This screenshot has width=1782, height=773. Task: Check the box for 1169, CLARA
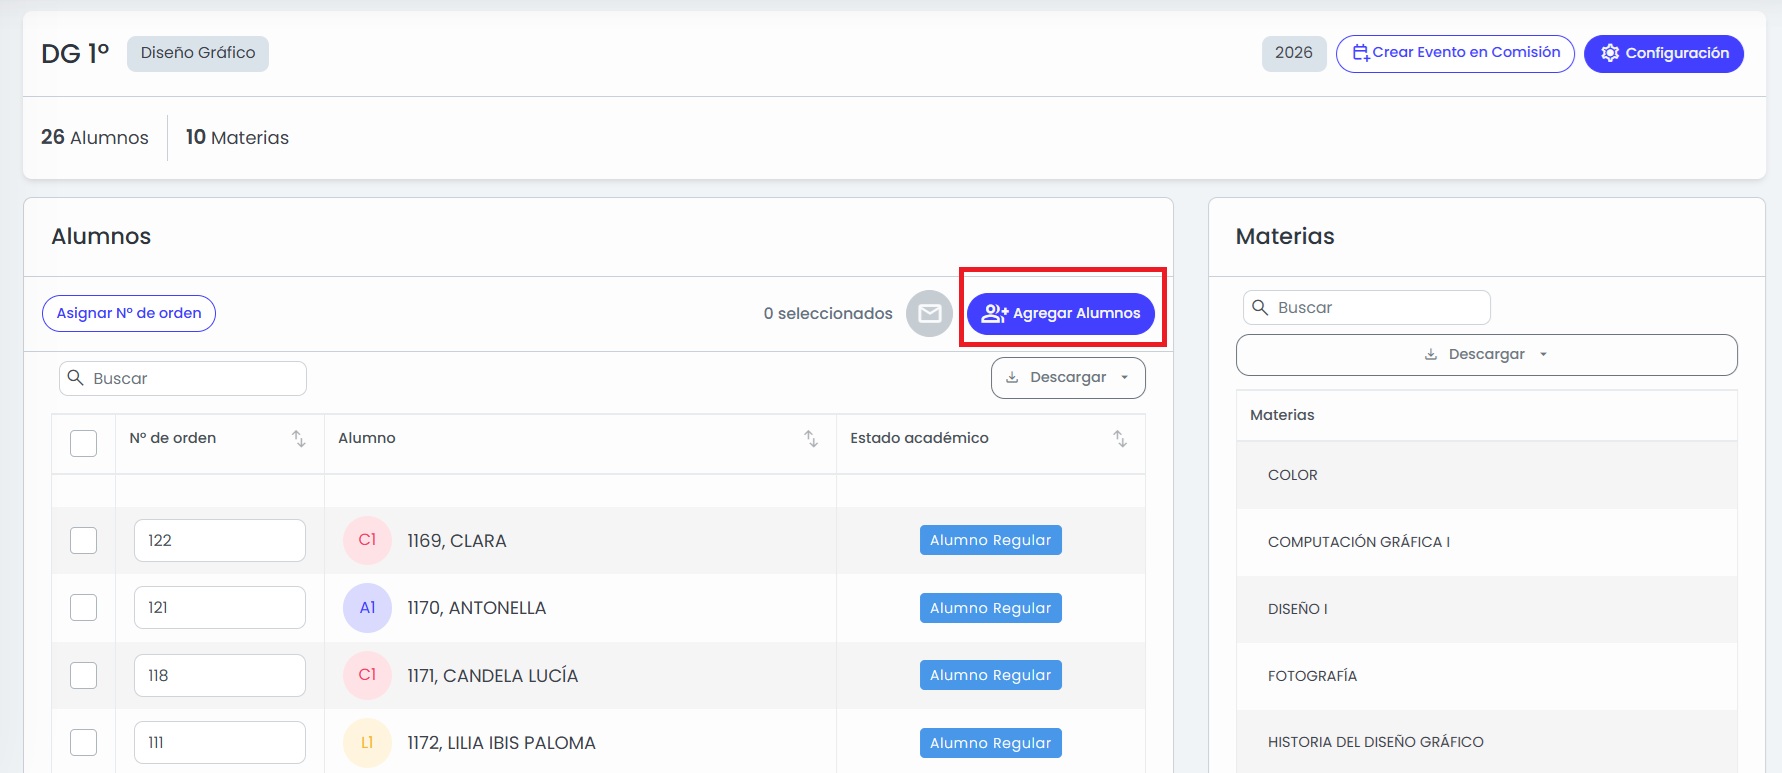click(84, 540)
